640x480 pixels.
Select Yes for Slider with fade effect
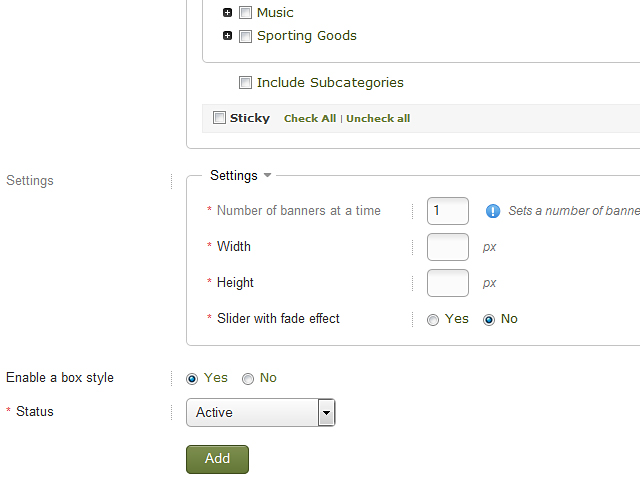[433, 320]
